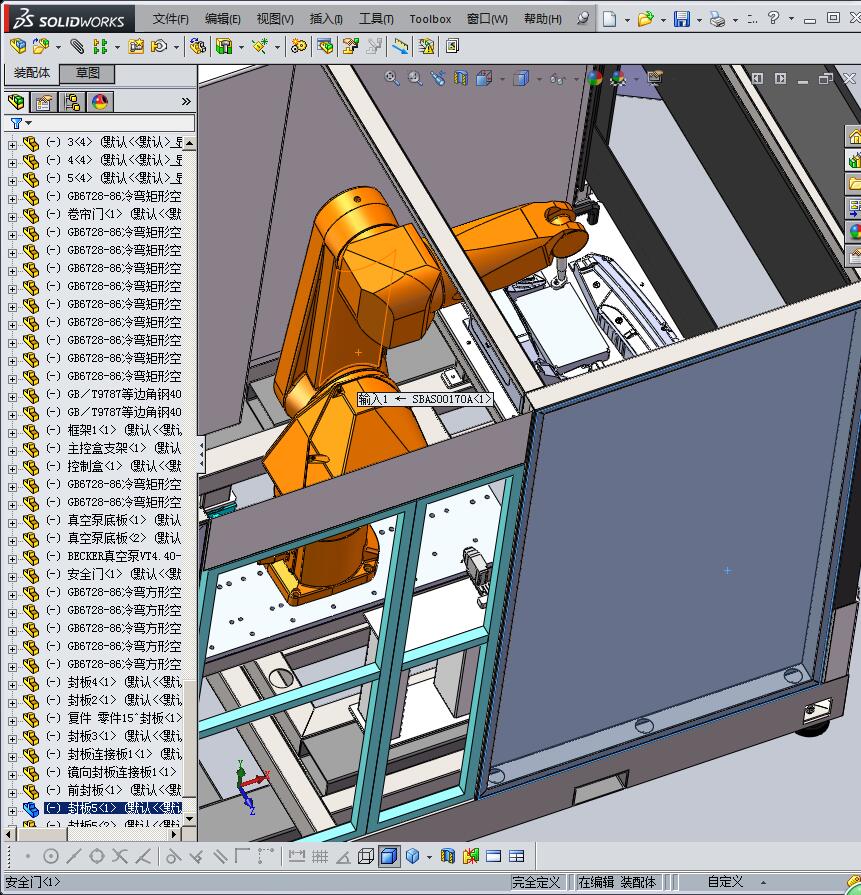Switch to the 草图 tab
This screenshot has height=895, width=861.
point(87,73)
